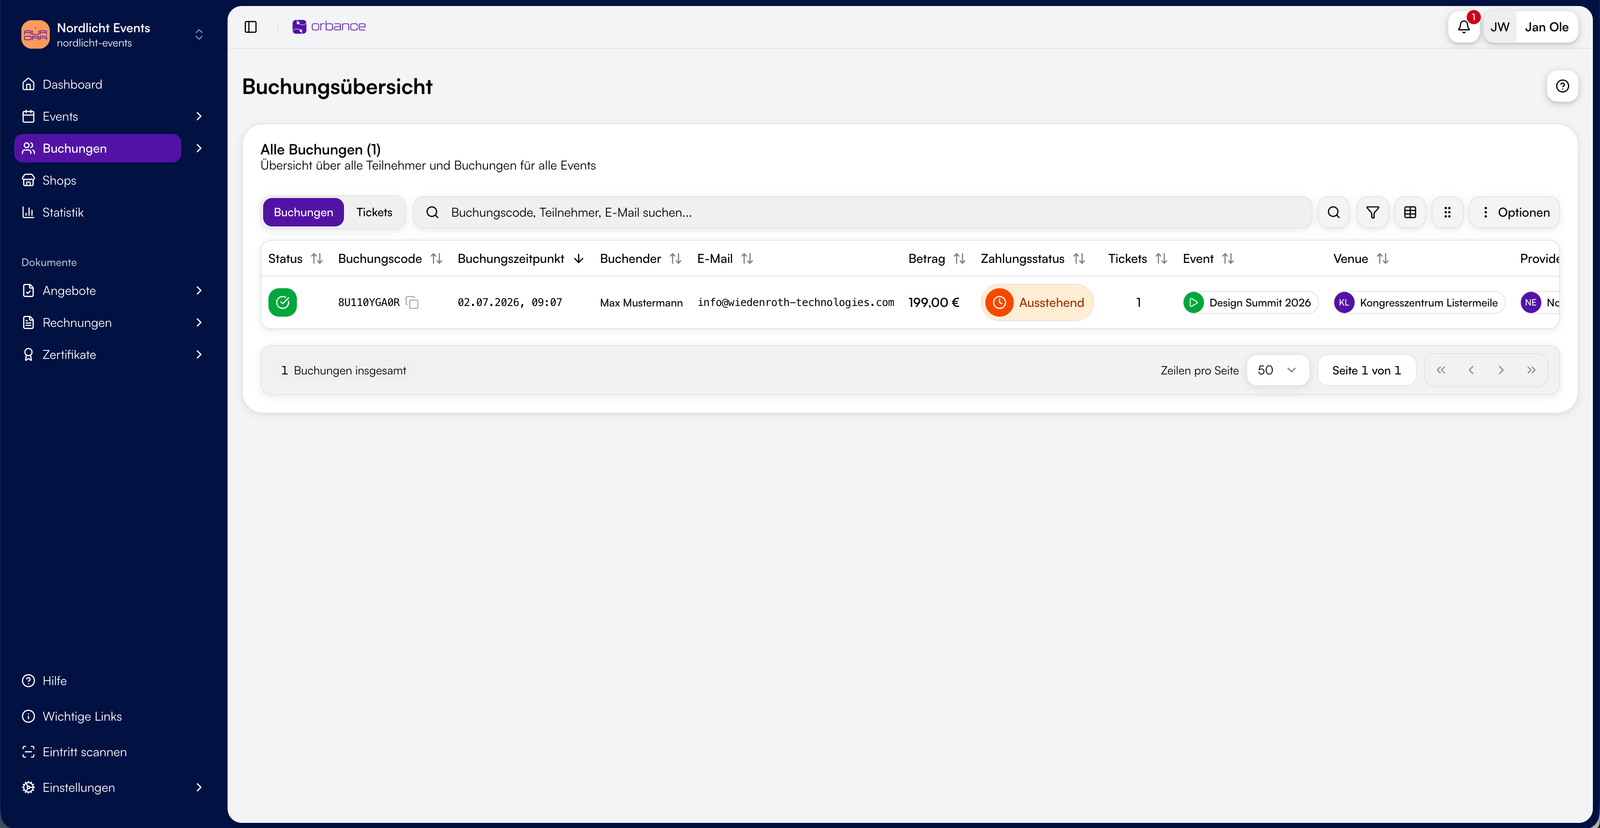The width and height of the screenshot is (1600, 828).
Task: Click the orbance logo
Action: [x=329, y=27]
